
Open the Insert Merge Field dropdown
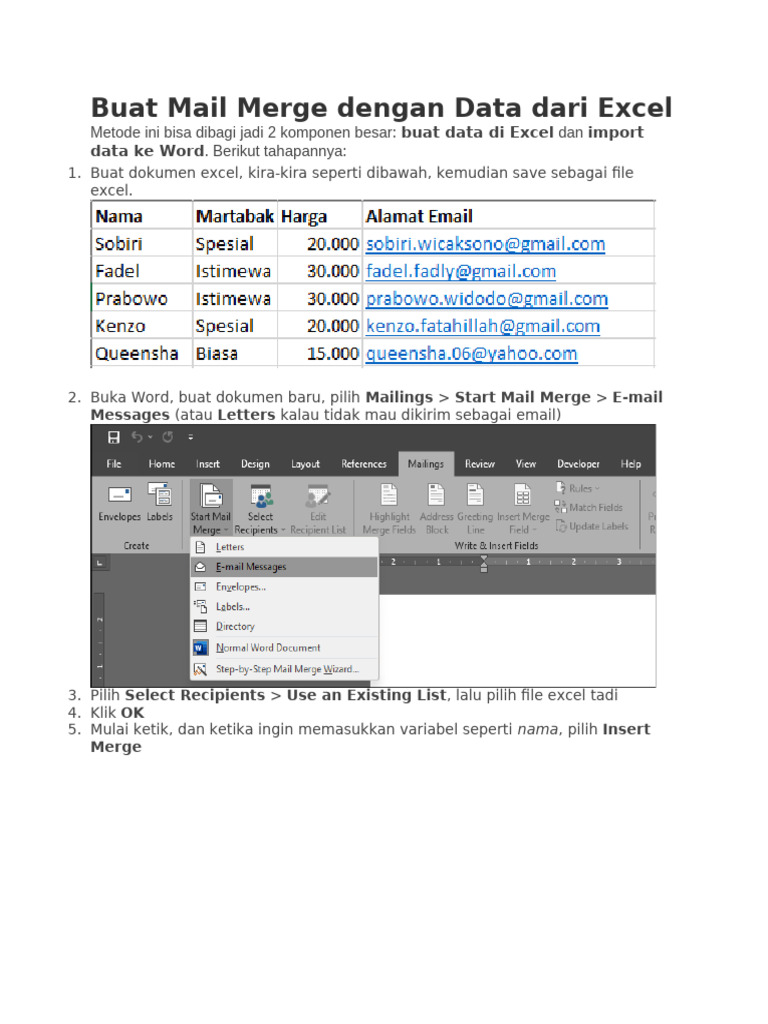[x=523, y=509]
